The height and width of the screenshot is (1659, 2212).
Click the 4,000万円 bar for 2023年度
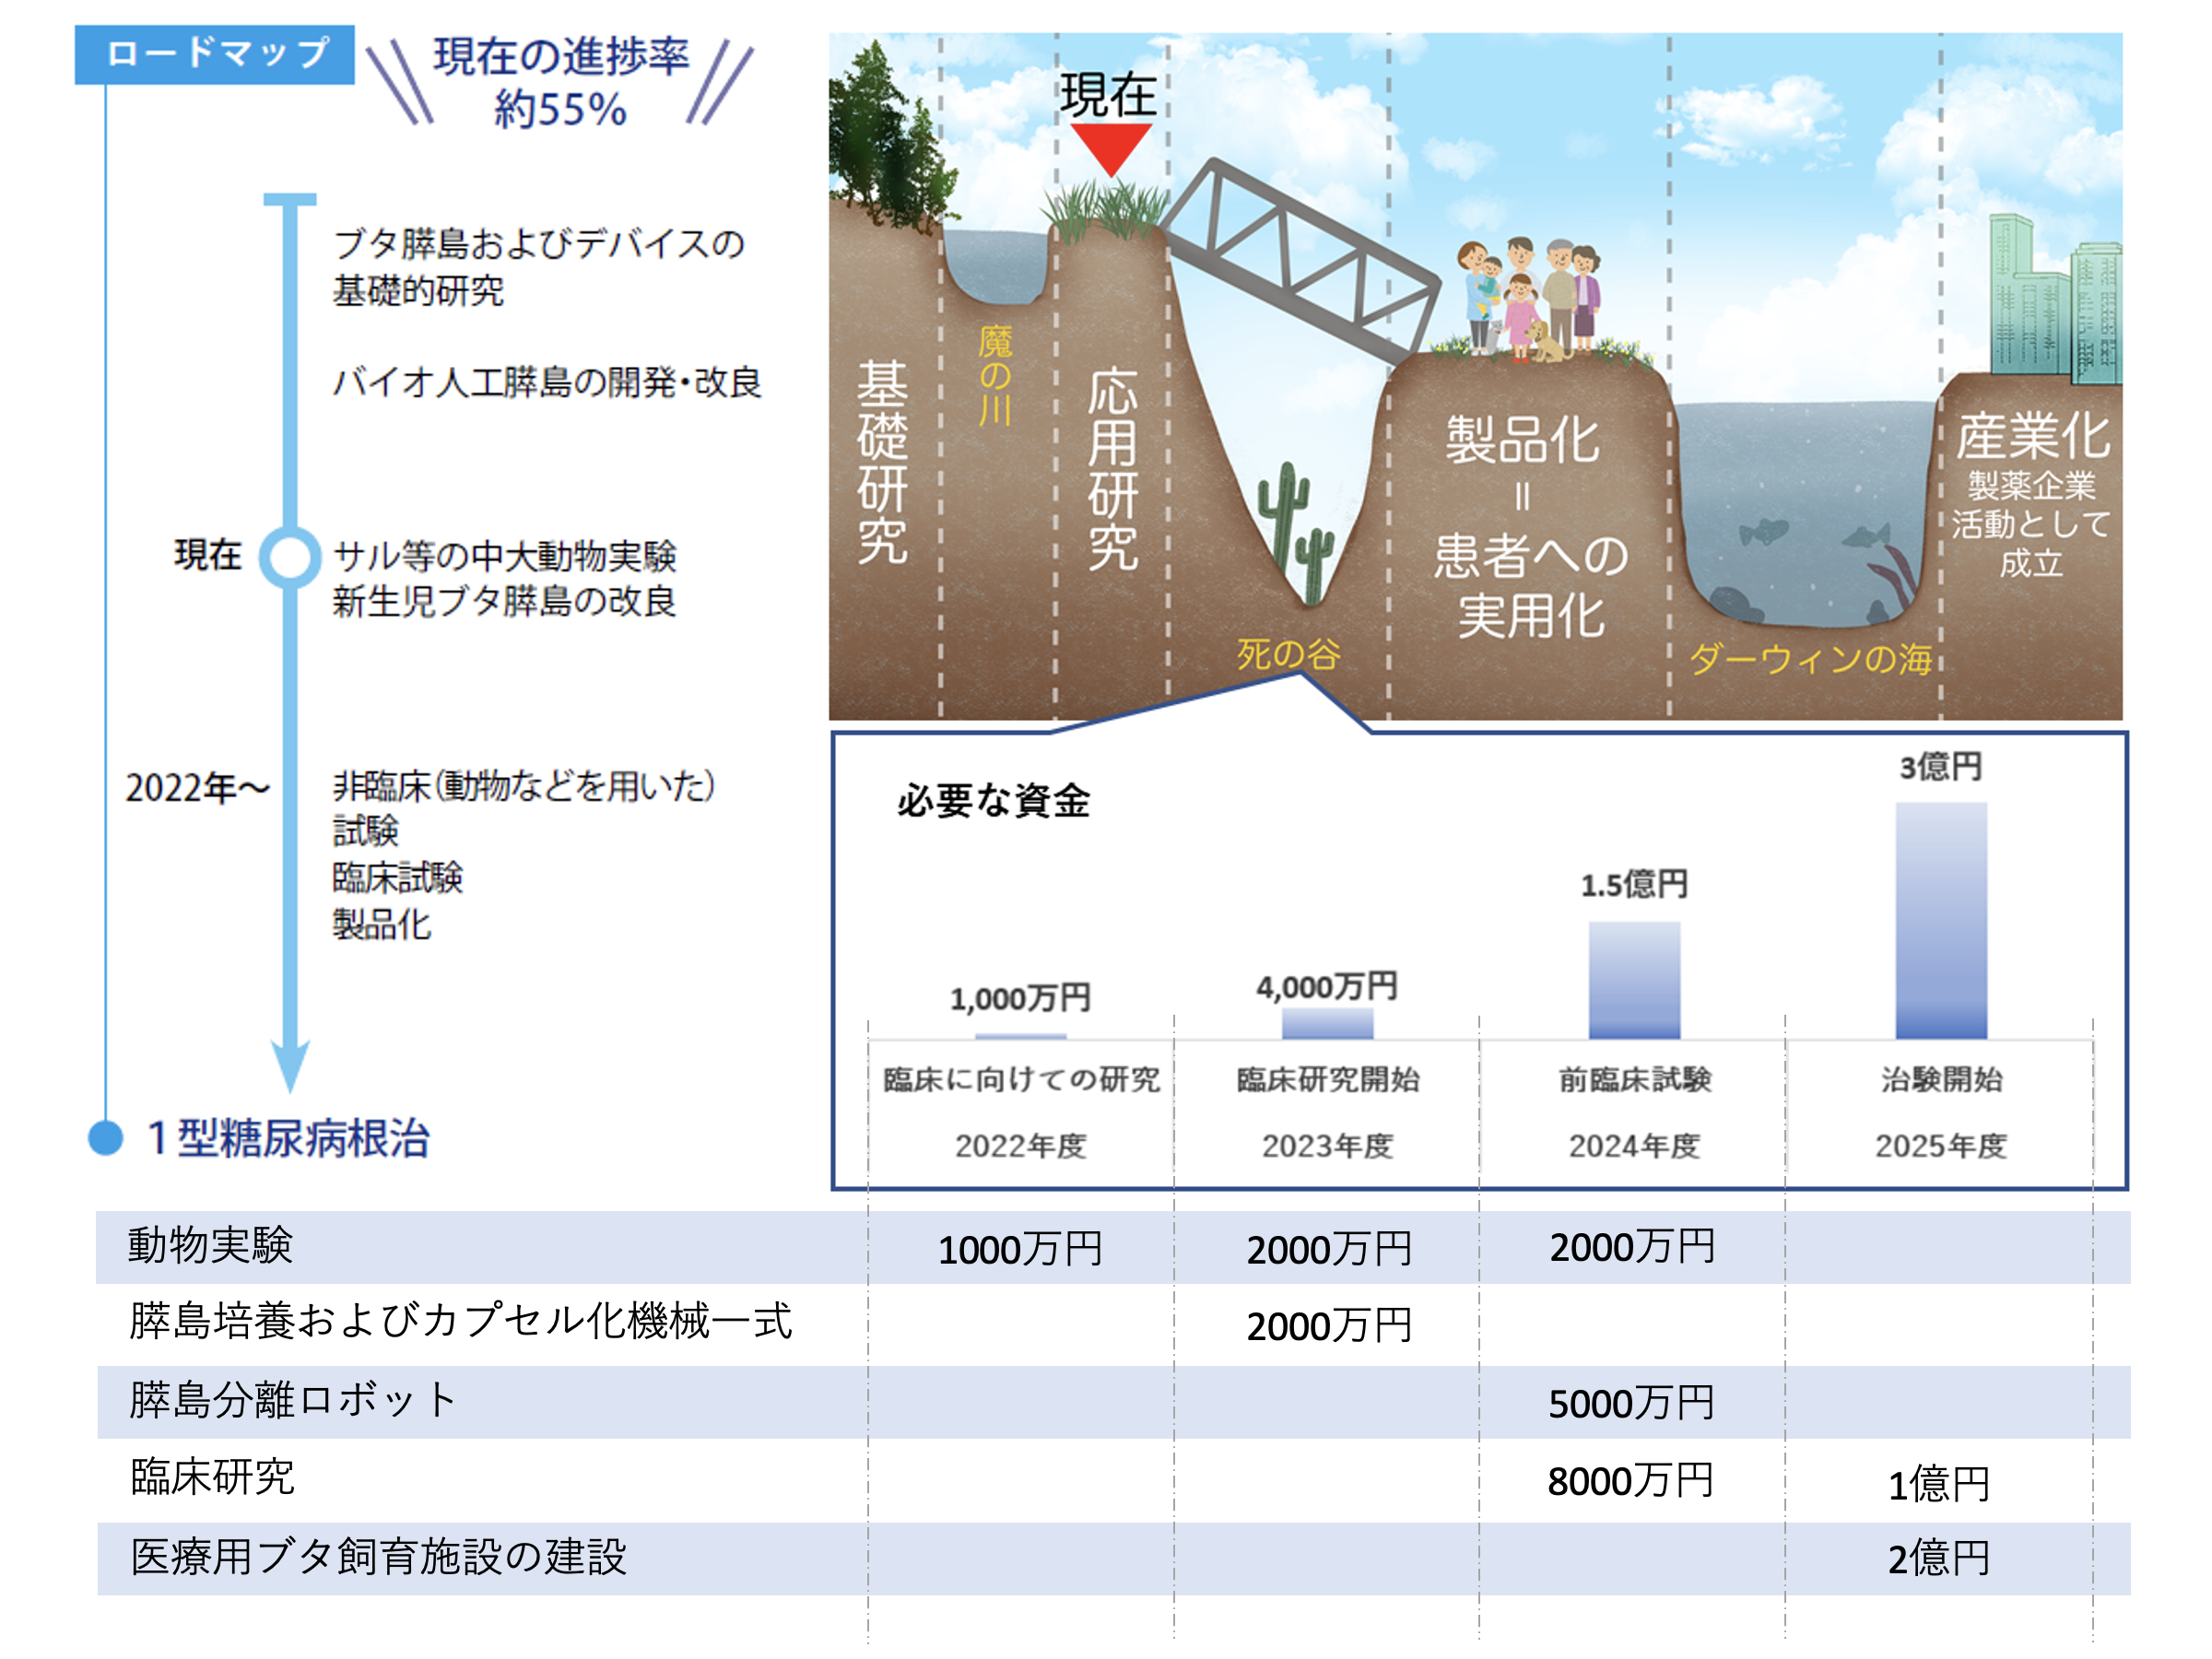[1327, 1023]
